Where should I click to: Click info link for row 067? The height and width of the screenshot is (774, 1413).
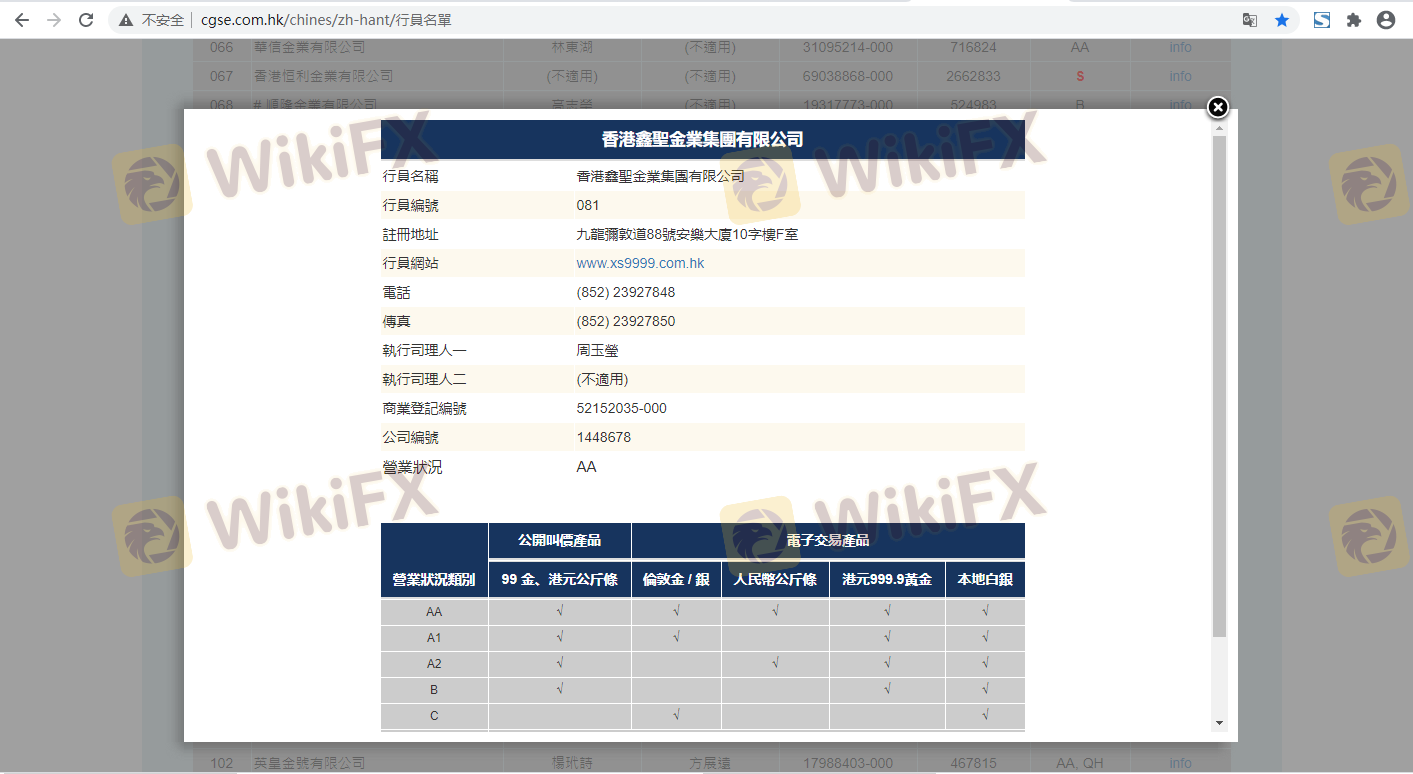coord(1180,76)
